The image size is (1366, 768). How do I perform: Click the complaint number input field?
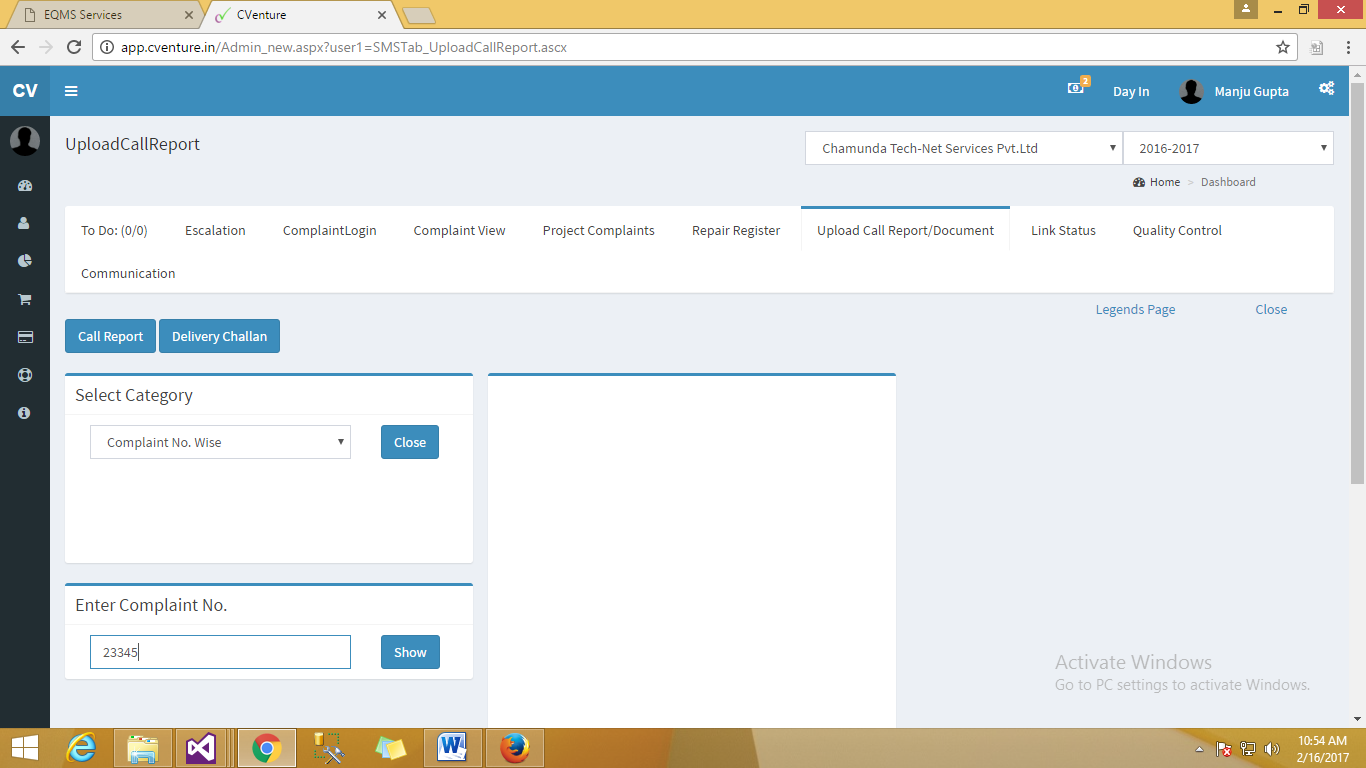[x=220, y=652]
